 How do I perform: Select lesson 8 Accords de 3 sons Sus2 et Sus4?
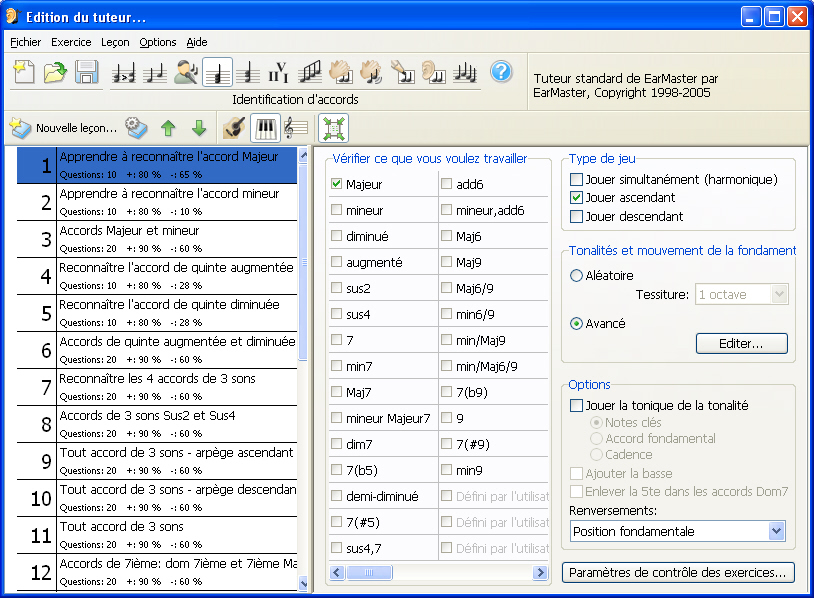click(157, 424)
